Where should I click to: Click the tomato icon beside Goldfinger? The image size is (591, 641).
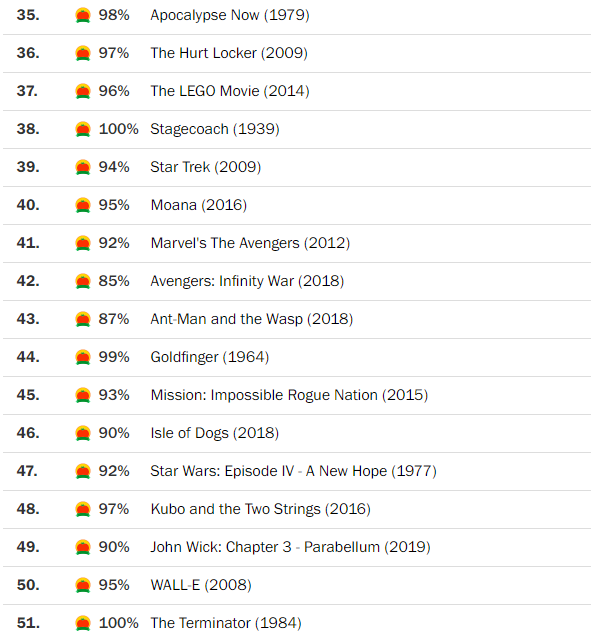[x=83, y=358]
